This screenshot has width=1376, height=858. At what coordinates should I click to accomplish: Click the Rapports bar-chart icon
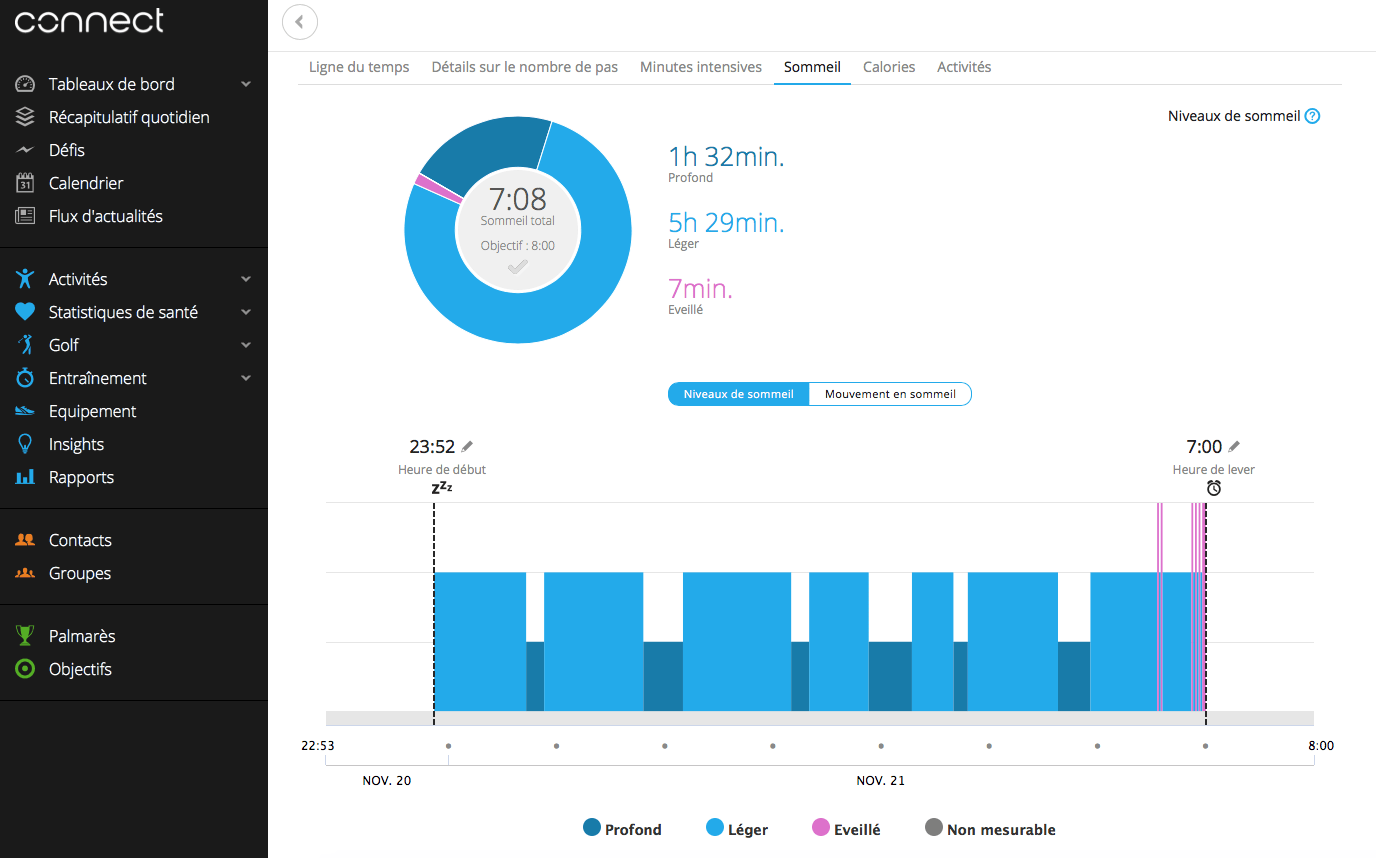pyautogui.click(x=24, y=477)
